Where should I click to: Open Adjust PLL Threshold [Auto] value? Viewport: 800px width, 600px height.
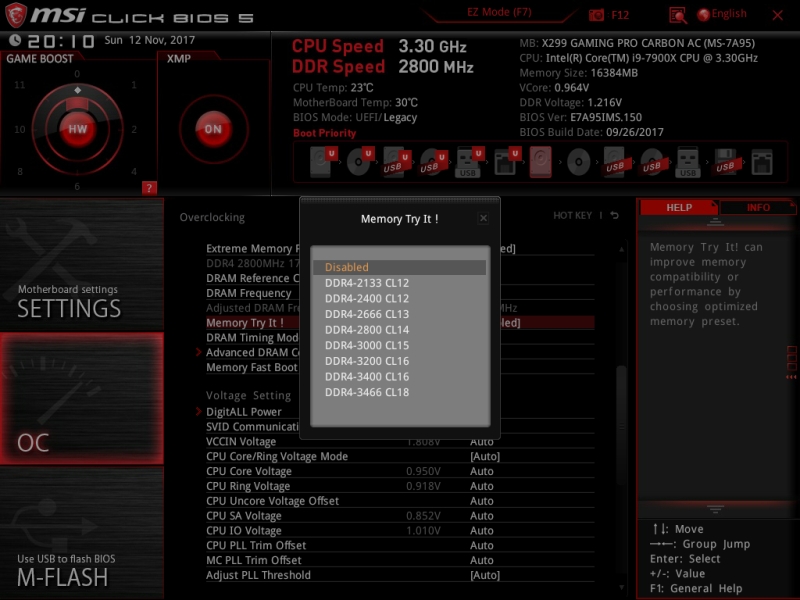(x=485, y=575)
